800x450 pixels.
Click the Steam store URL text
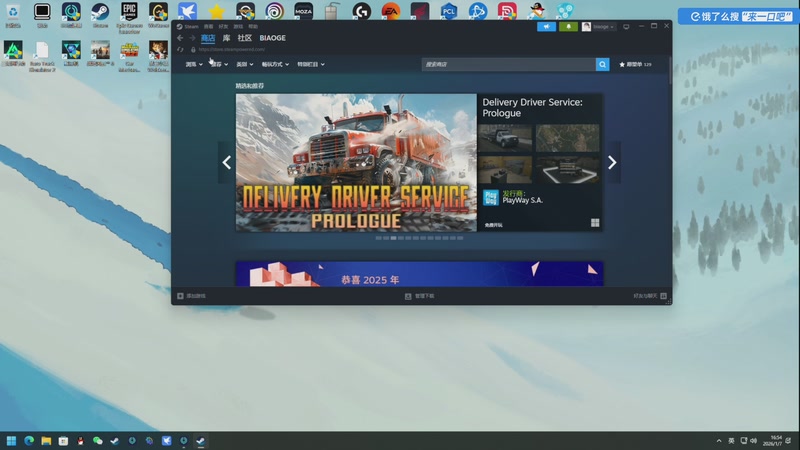click(232, 49)
